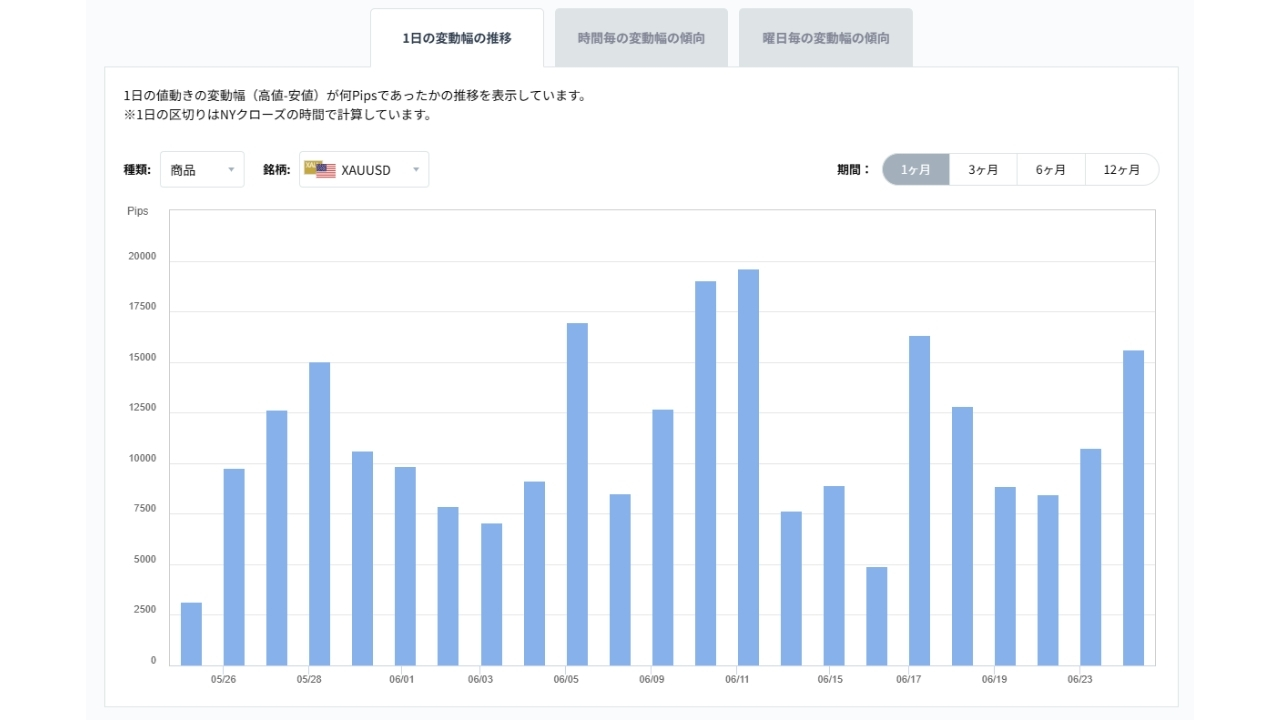The image size is (1280, 720).
Task: Click the 06/11 x-axis date label
Action: (x=737, y=679)
